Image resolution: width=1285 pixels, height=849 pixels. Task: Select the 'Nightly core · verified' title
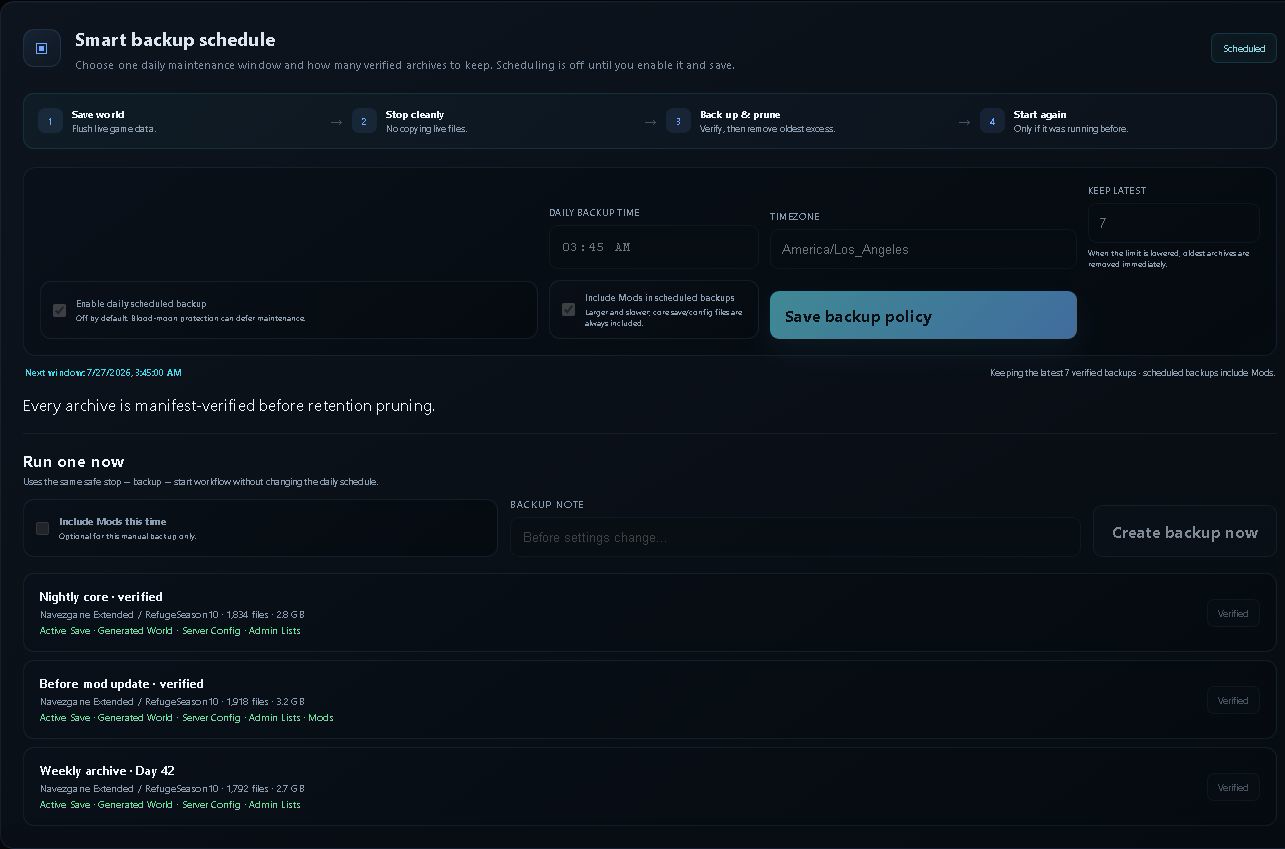coord(101,597)
